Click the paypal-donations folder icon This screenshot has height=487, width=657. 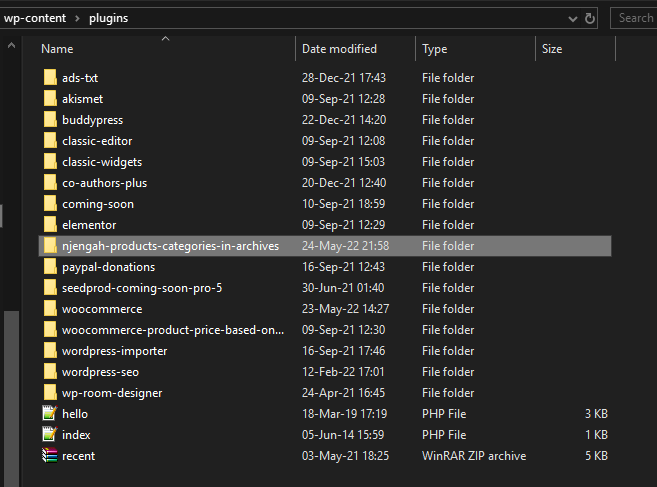pos(50,267)
